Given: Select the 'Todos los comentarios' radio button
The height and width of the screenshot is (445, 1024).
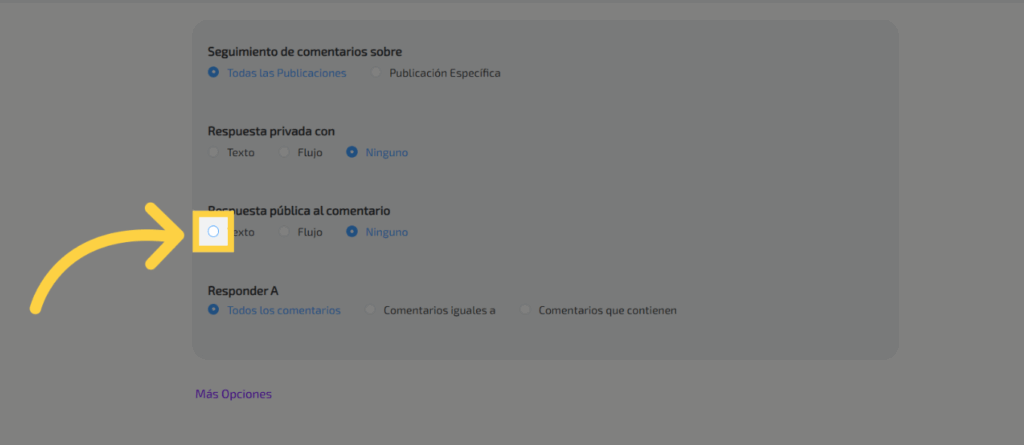Looking at the screenshot, I should 213,310.
